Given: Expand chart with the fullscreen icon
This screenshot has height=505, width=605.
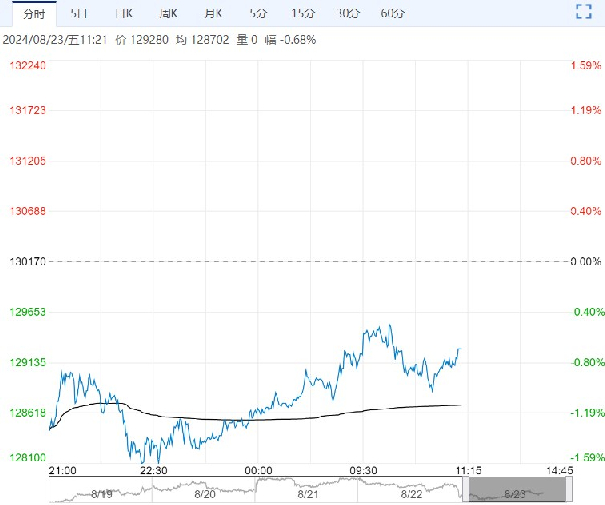Looking at the screenshot, I should click(586, 13).
